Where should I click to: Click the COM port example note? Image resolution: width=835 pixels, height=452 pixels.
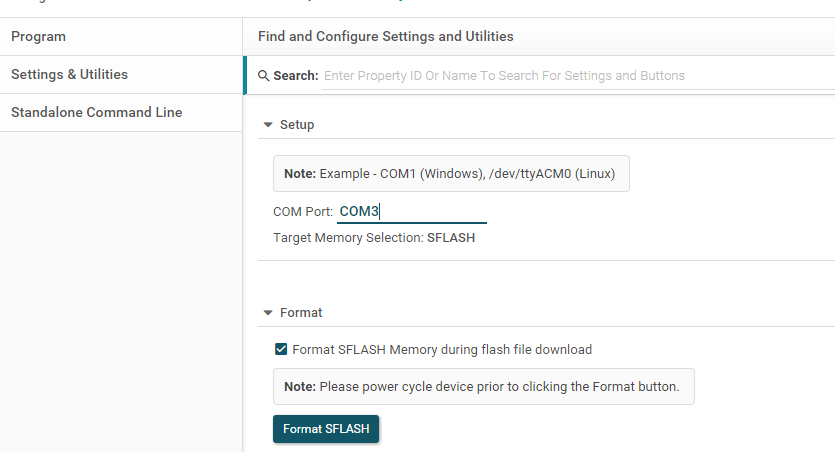[451, 173]
